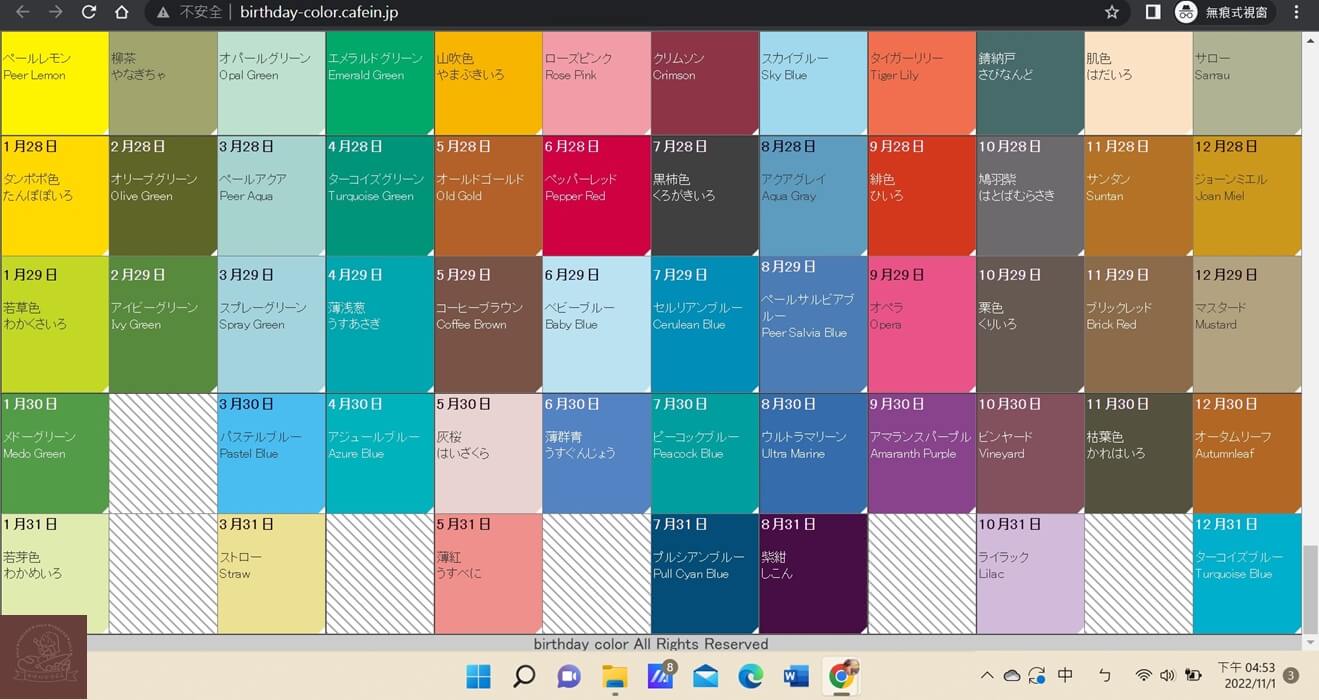Expand the system tray hidden icons chevron
1319x700 pixels.
point(987,676)
